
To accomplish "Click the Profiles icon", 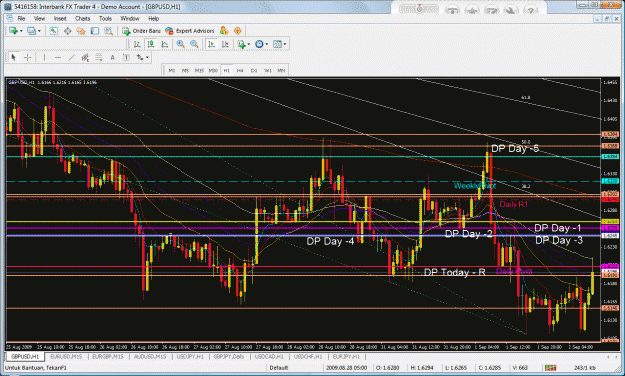I will coord(31,31).
